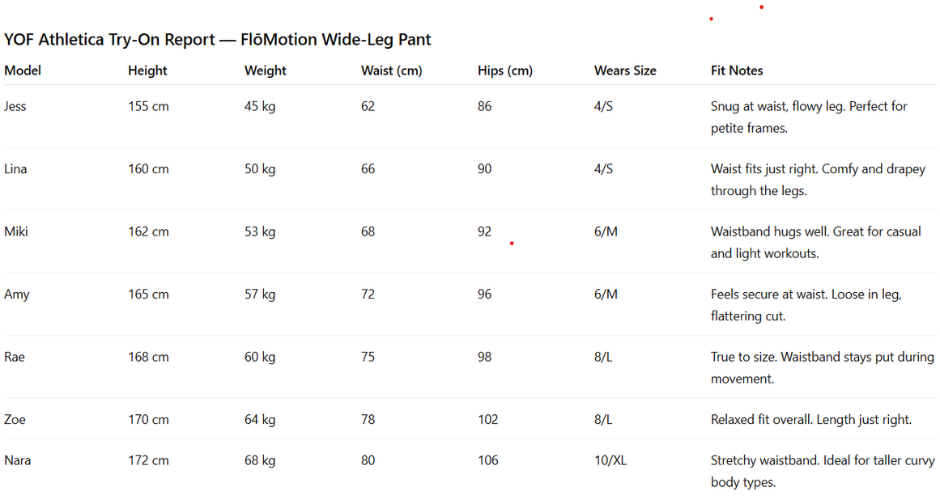The image size is (940, 504).
Task: Select the Wears Size column header
Action: (x=625, y=71)
